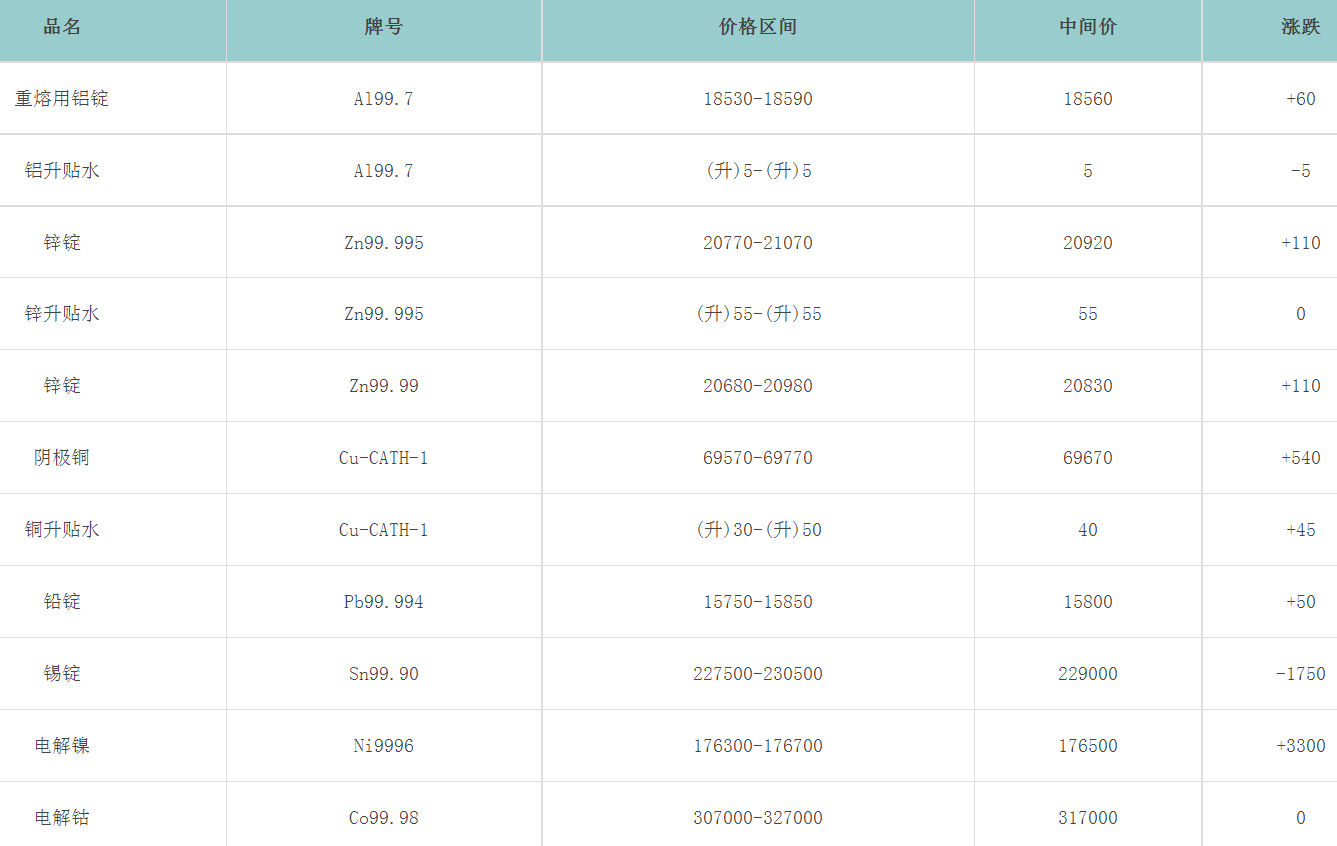The height and width of the screenshot is (846, 1337).
Task: Click the 涨跌 column header
Action: coord(1300,28)
